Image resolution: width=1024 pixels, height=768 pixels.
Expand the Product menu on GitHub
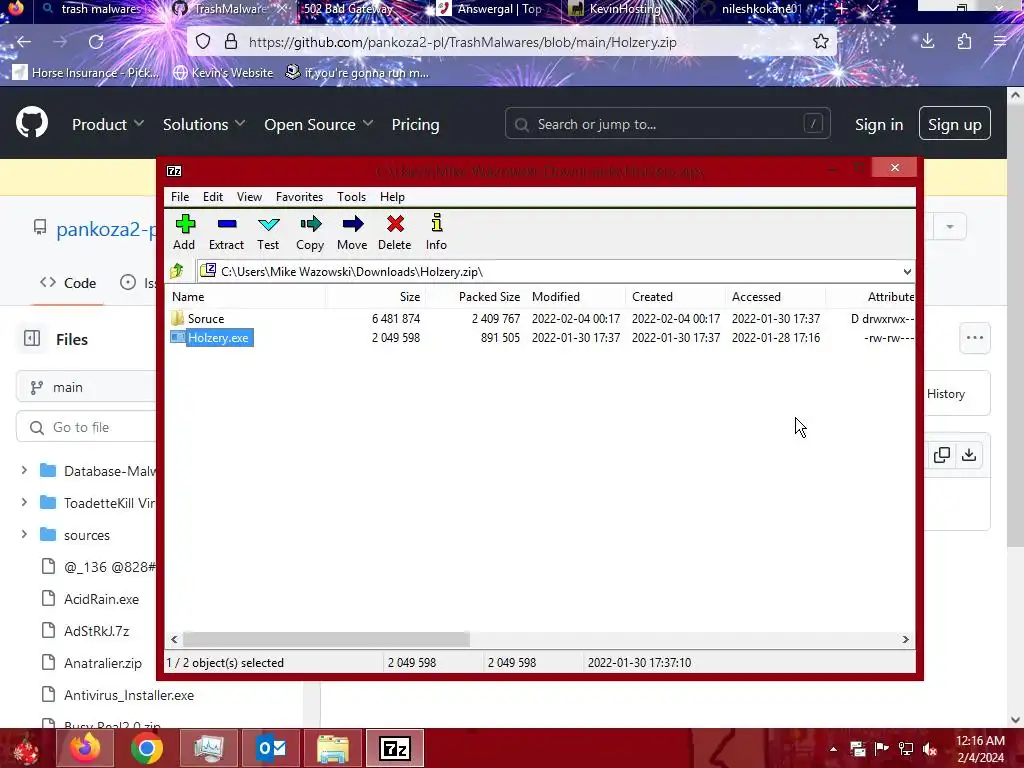coord(108,124)
